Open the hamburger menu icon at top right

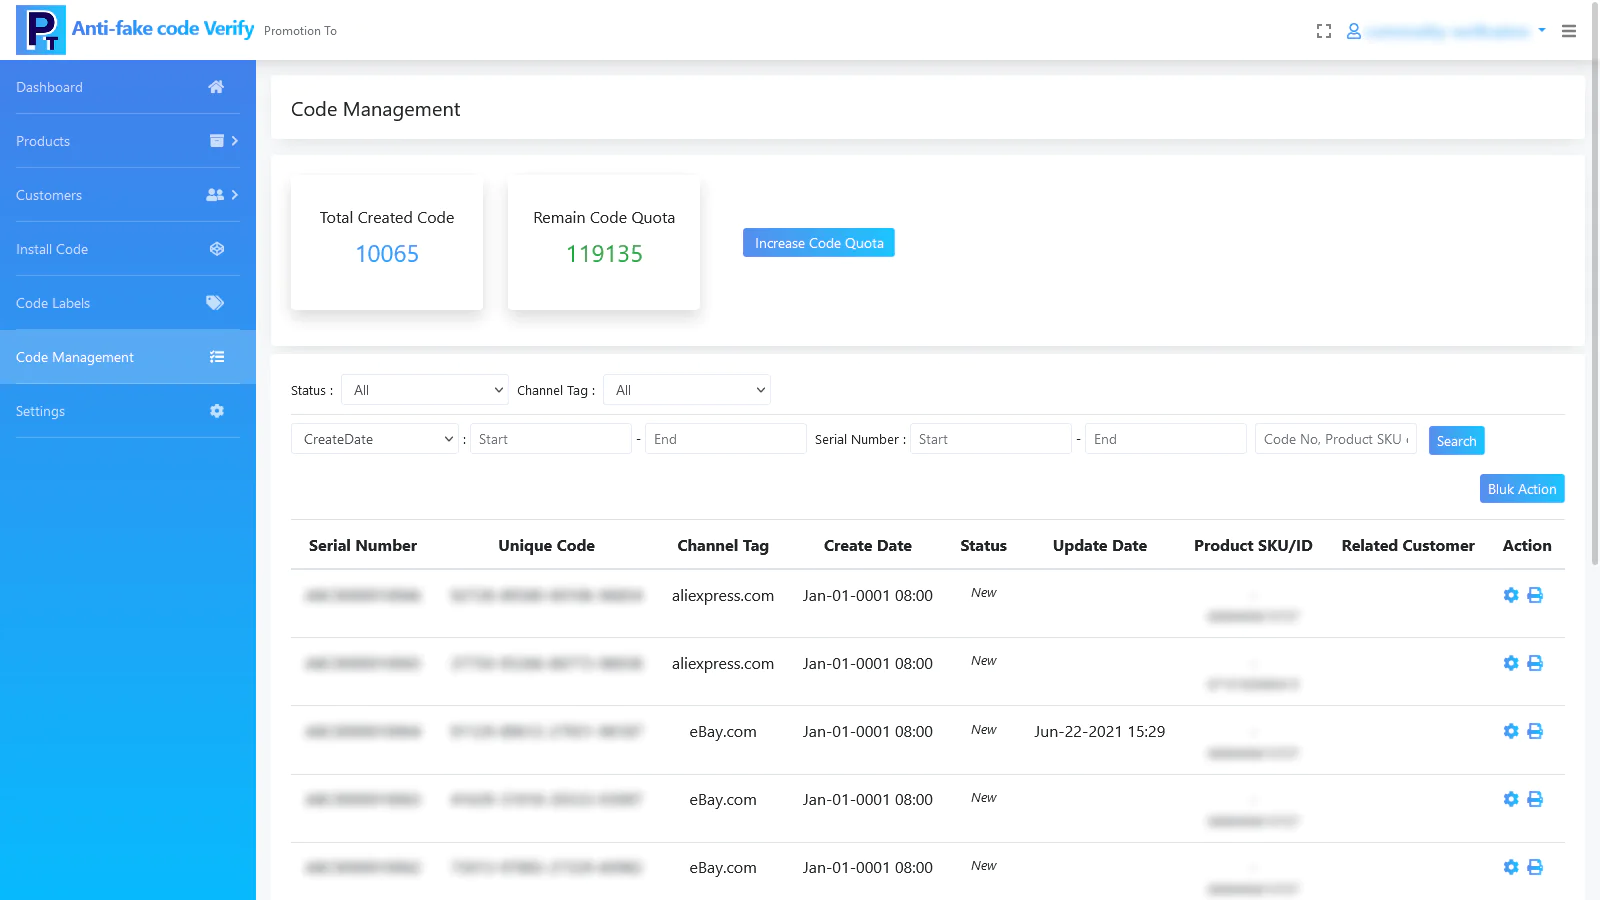pyautogui.click(x=1569, y=31)
